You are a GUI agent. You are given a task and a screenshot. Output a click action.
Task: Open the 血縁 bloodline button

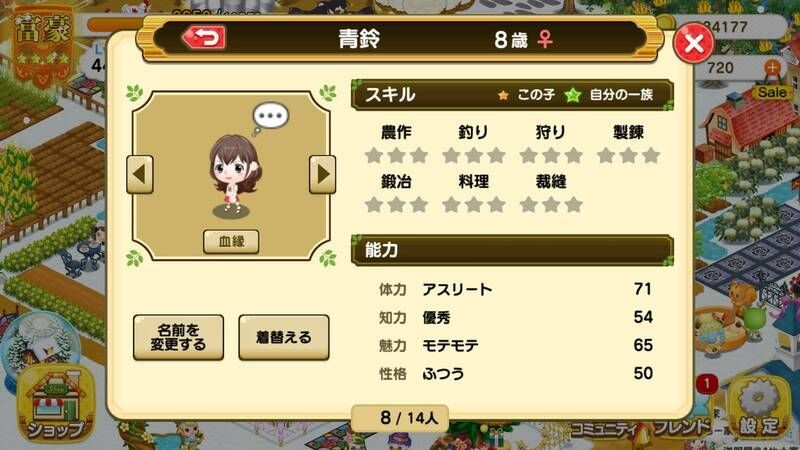click(x=231, y=241)
